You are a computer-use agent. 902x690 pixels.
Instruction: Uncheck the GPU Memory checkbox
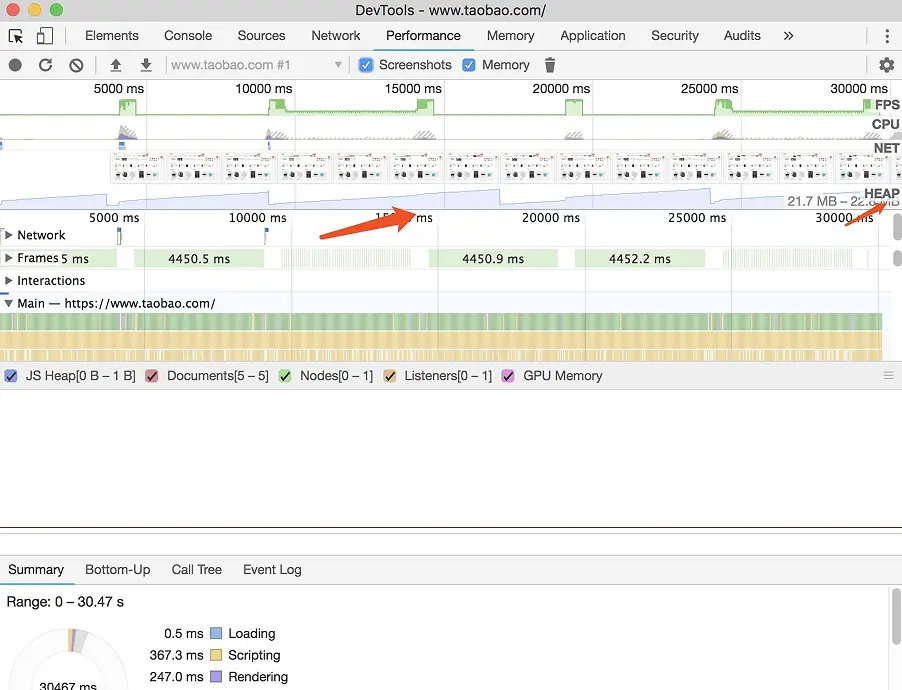pyautogui.click(x=508, y=376)
